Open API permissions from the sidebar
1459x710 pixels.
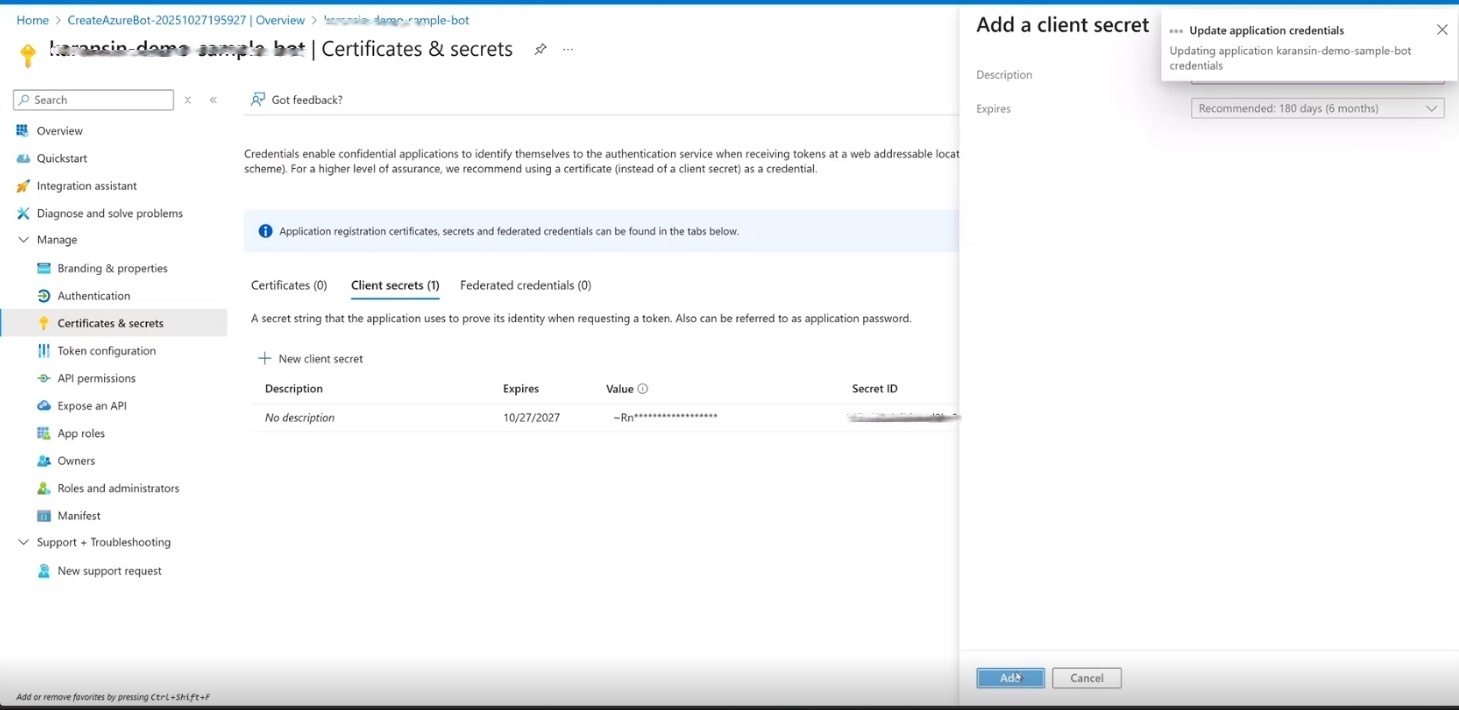46,377
